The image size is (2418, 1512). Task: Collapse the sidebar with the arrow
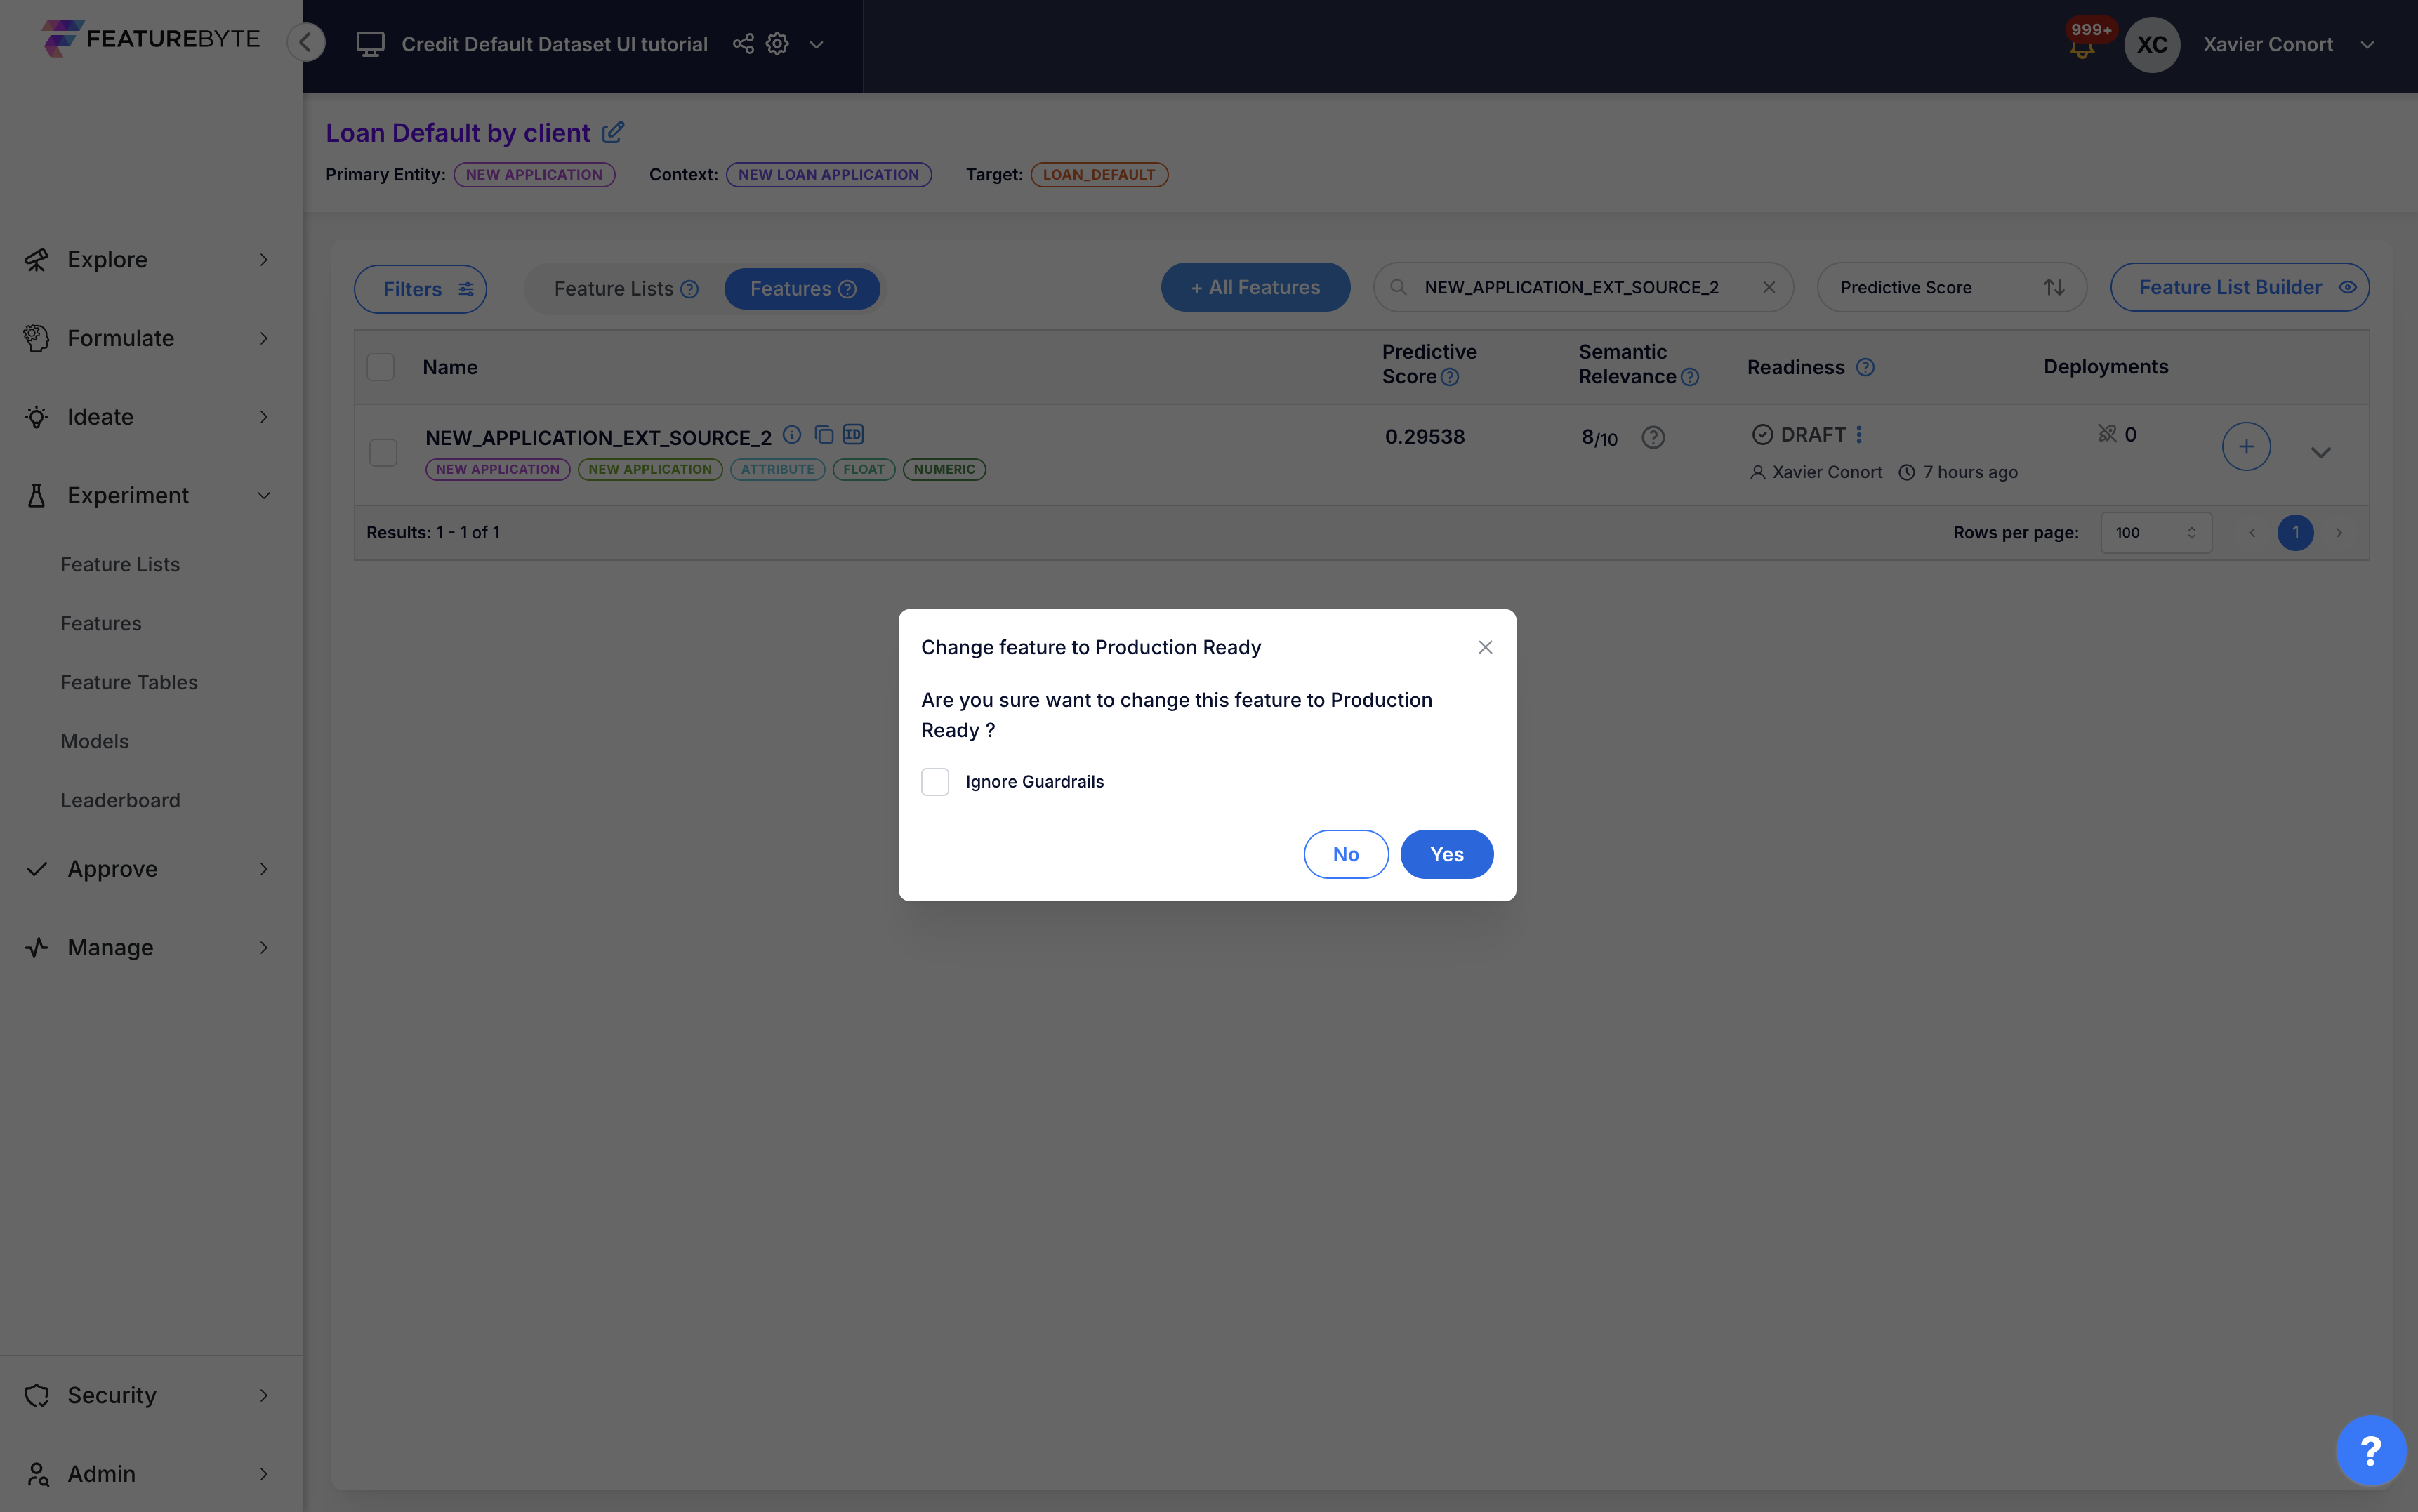[x=306, y=43]
